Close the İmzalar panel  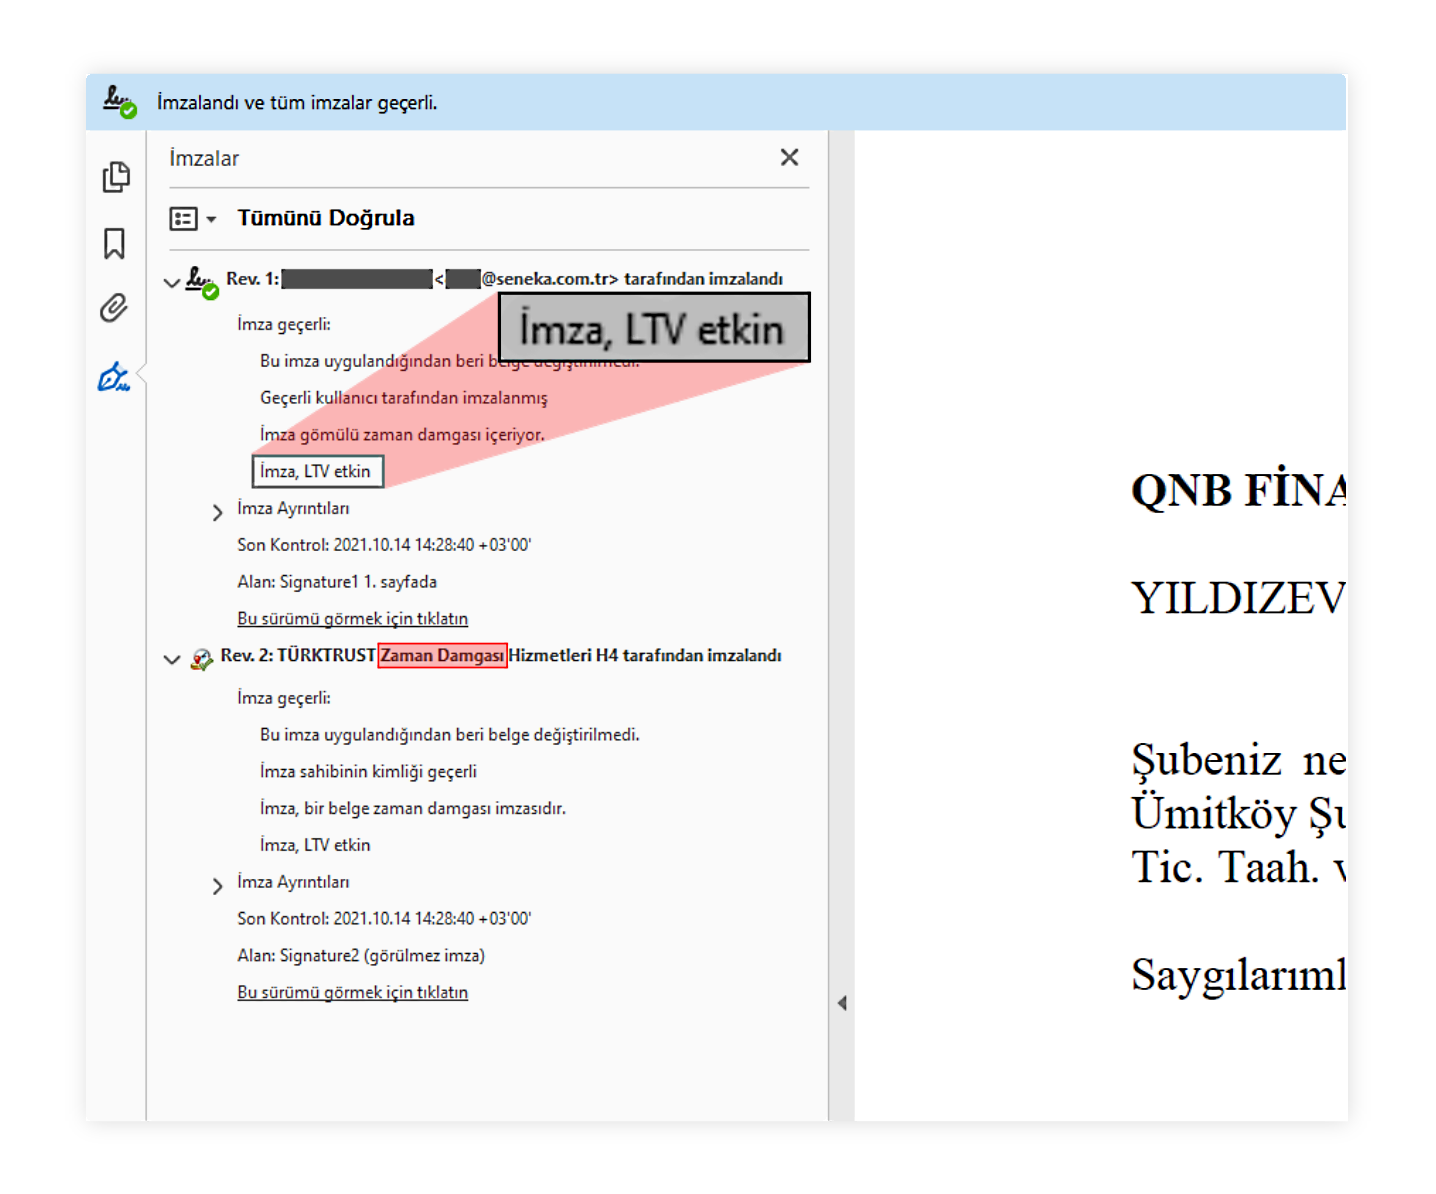(789, 157)
